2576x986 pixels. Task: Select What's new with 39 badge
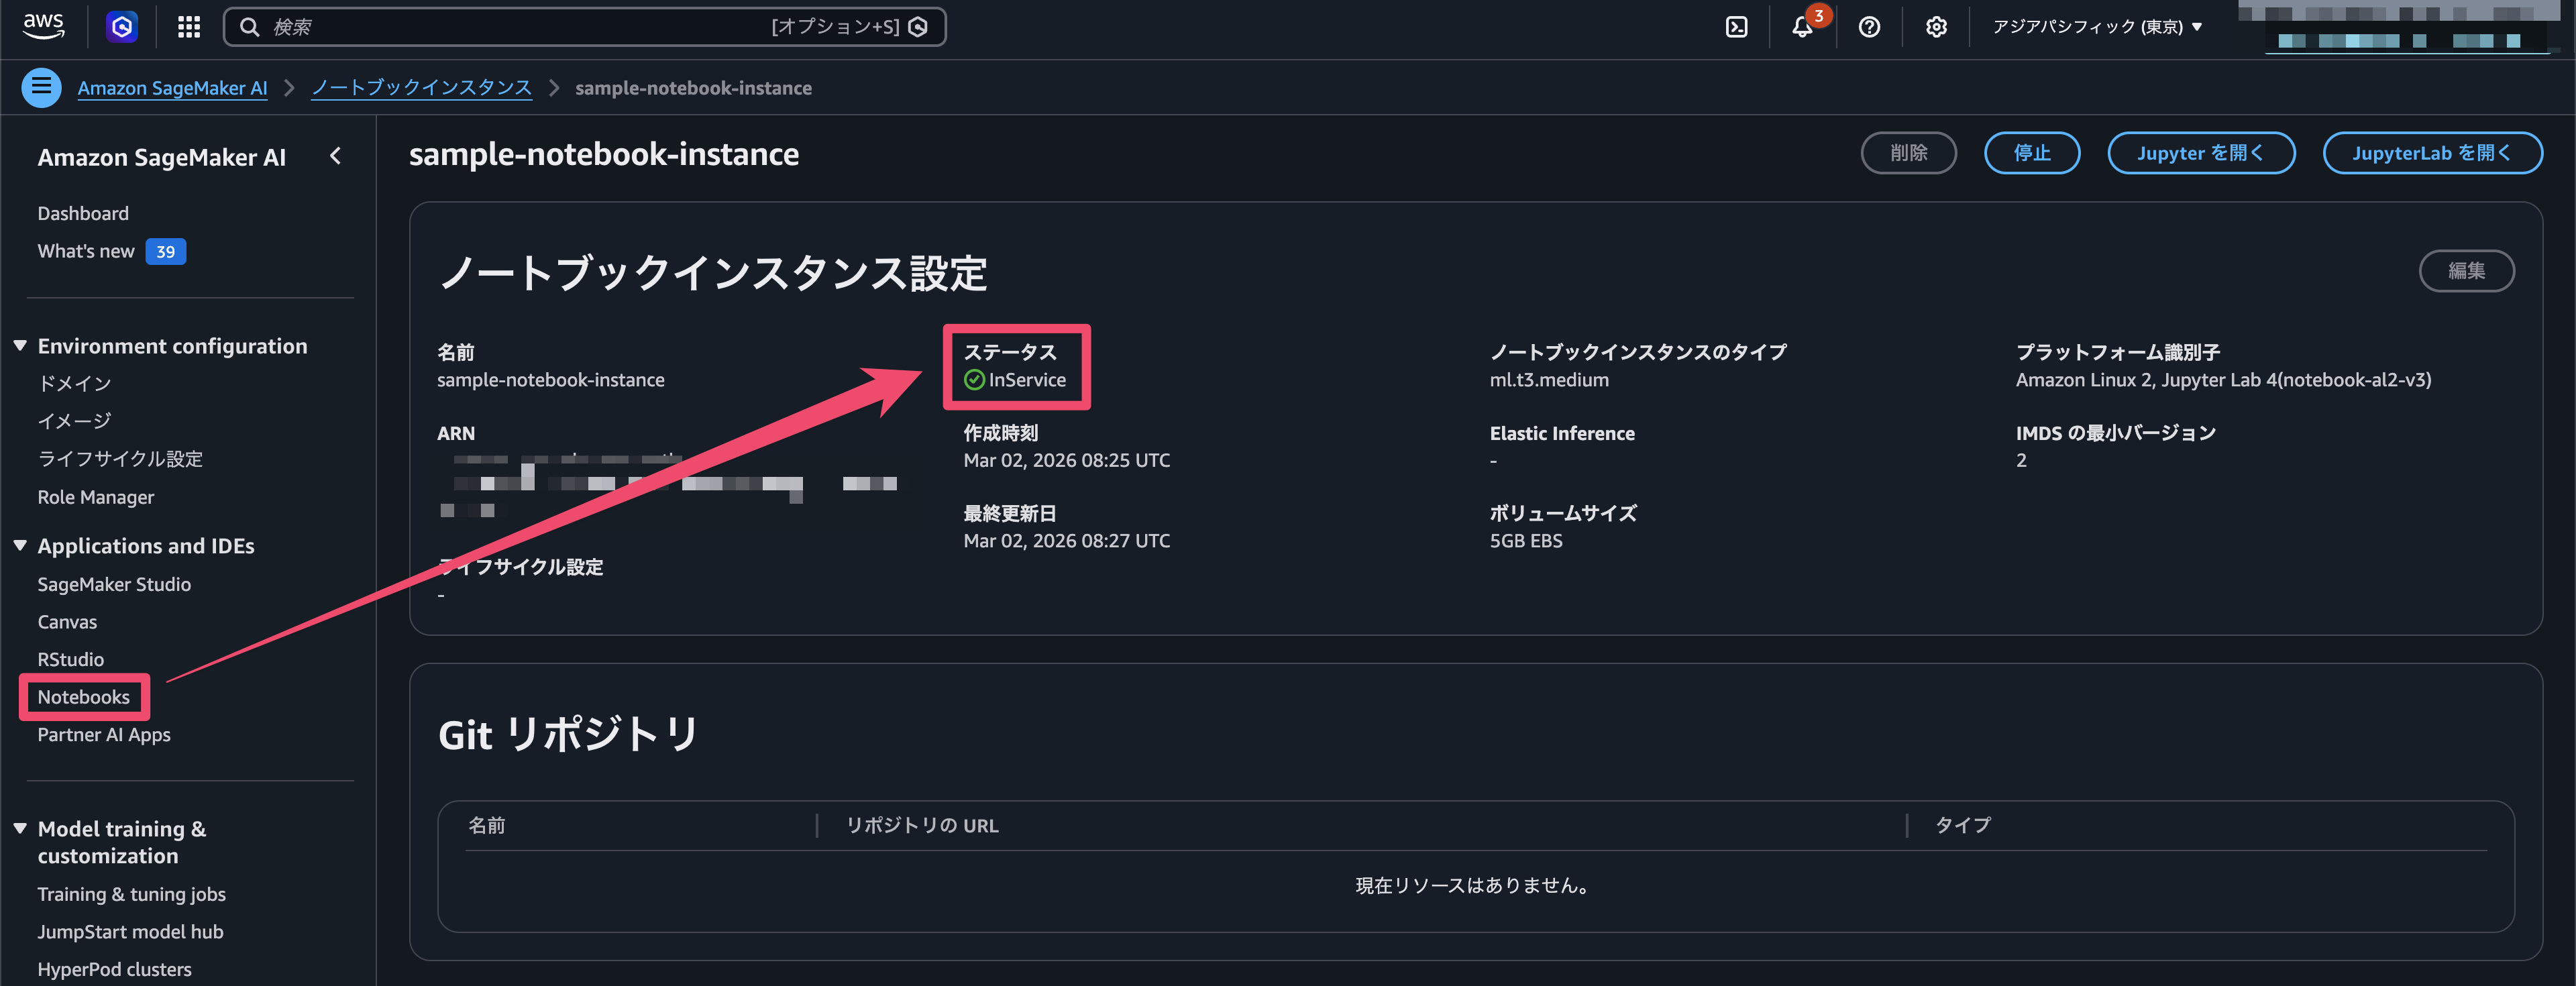click(86, 251)
